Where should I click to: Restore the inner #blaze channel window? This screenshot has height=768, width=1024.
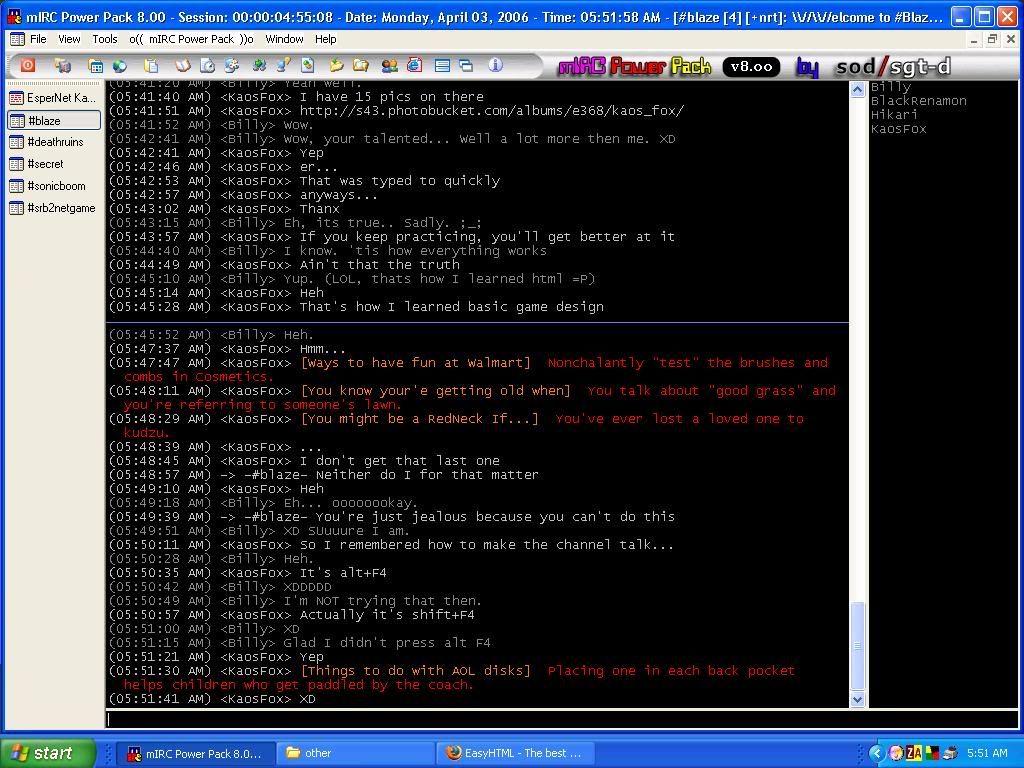[x=992, y=39]
